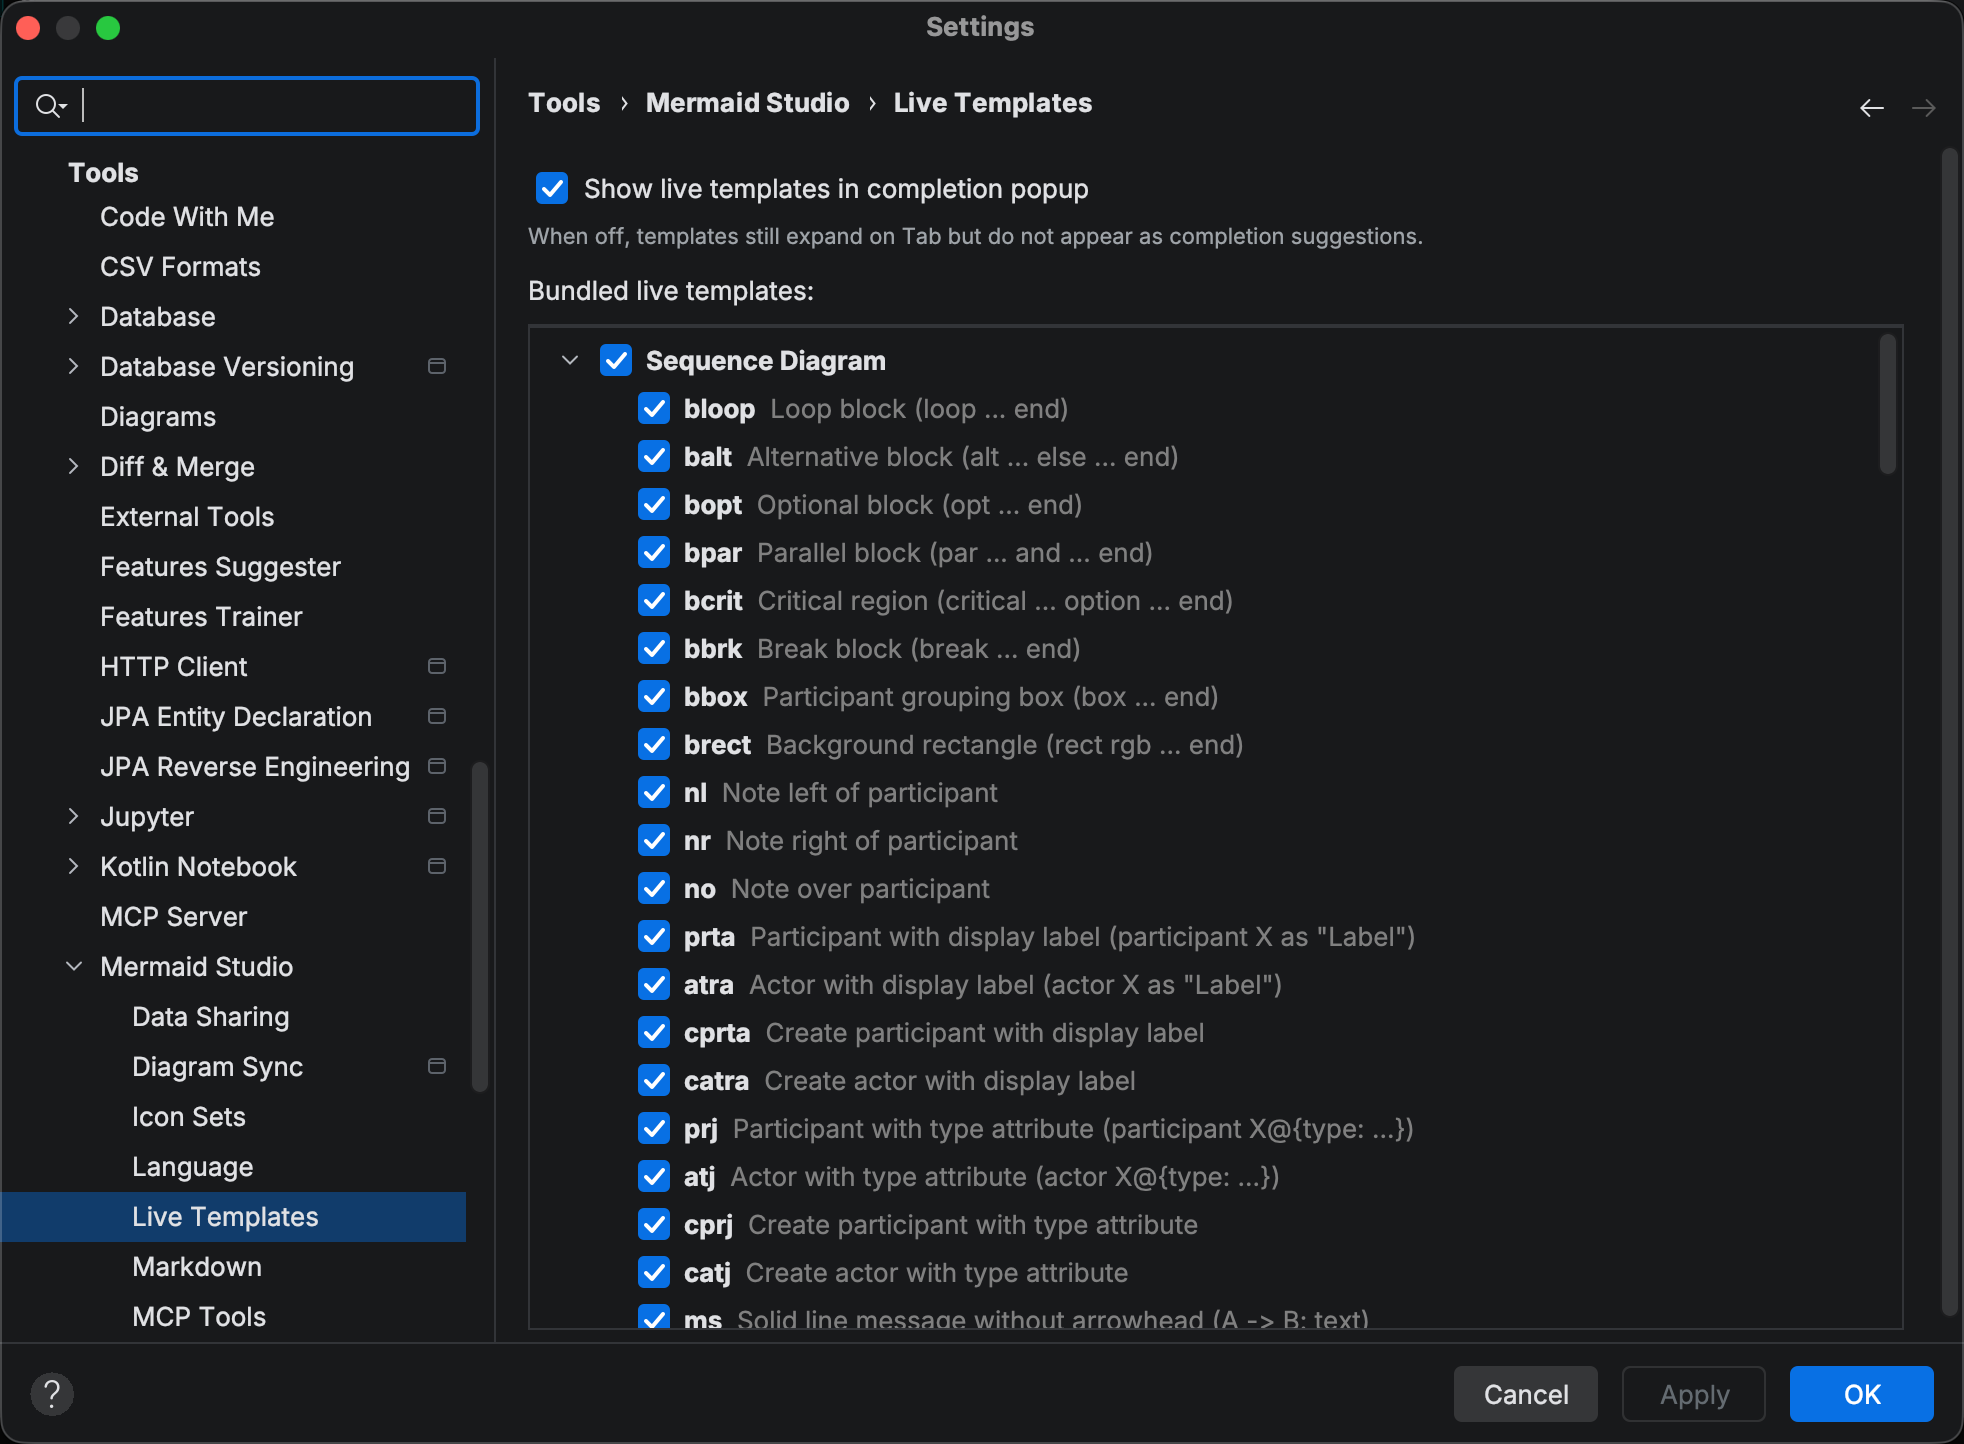The height and width of the screenshot is (1444, 1964).
Task: Toggle the nl note left template
Action: (x=654, y=792)
